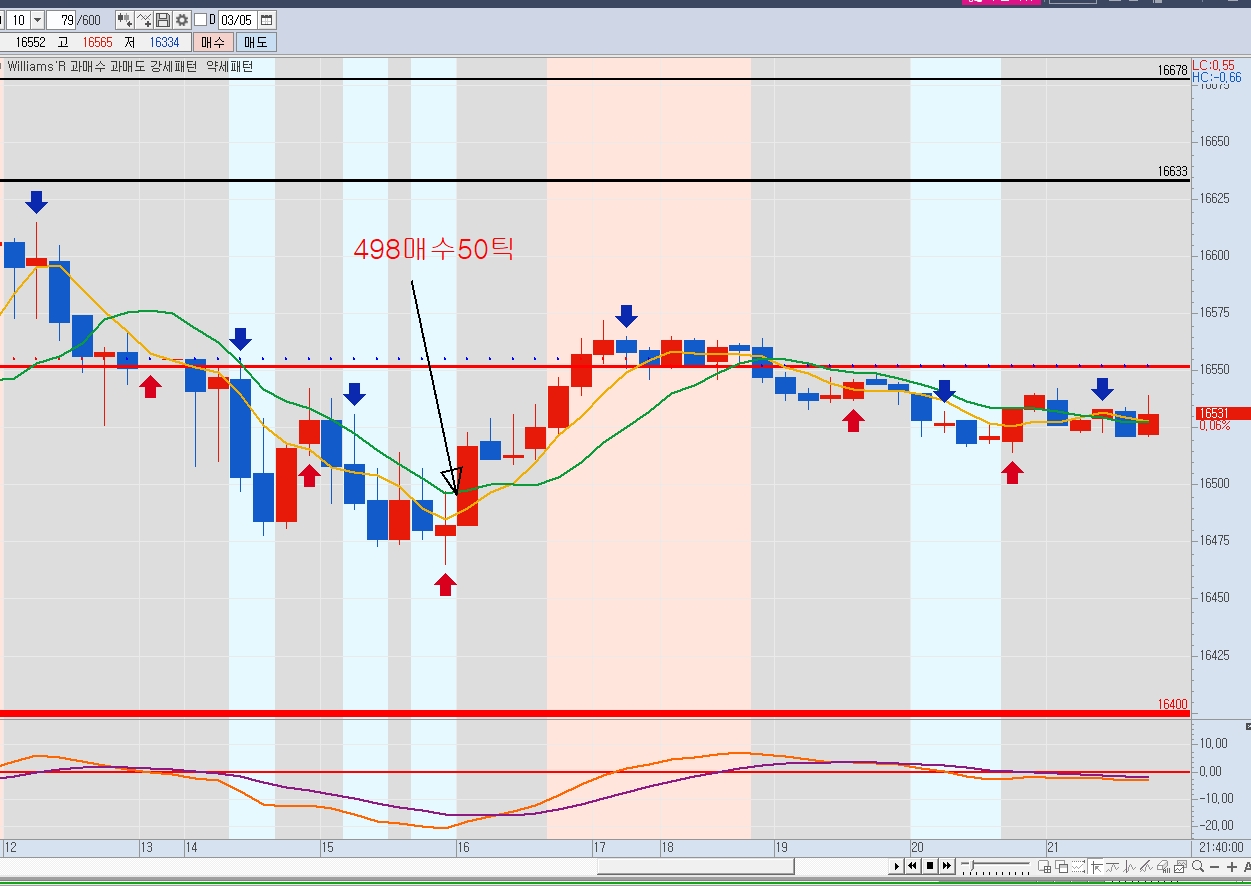
Task: Click the trendline drawing icon
Action: pyautogui.click(x=1147, y=866)
